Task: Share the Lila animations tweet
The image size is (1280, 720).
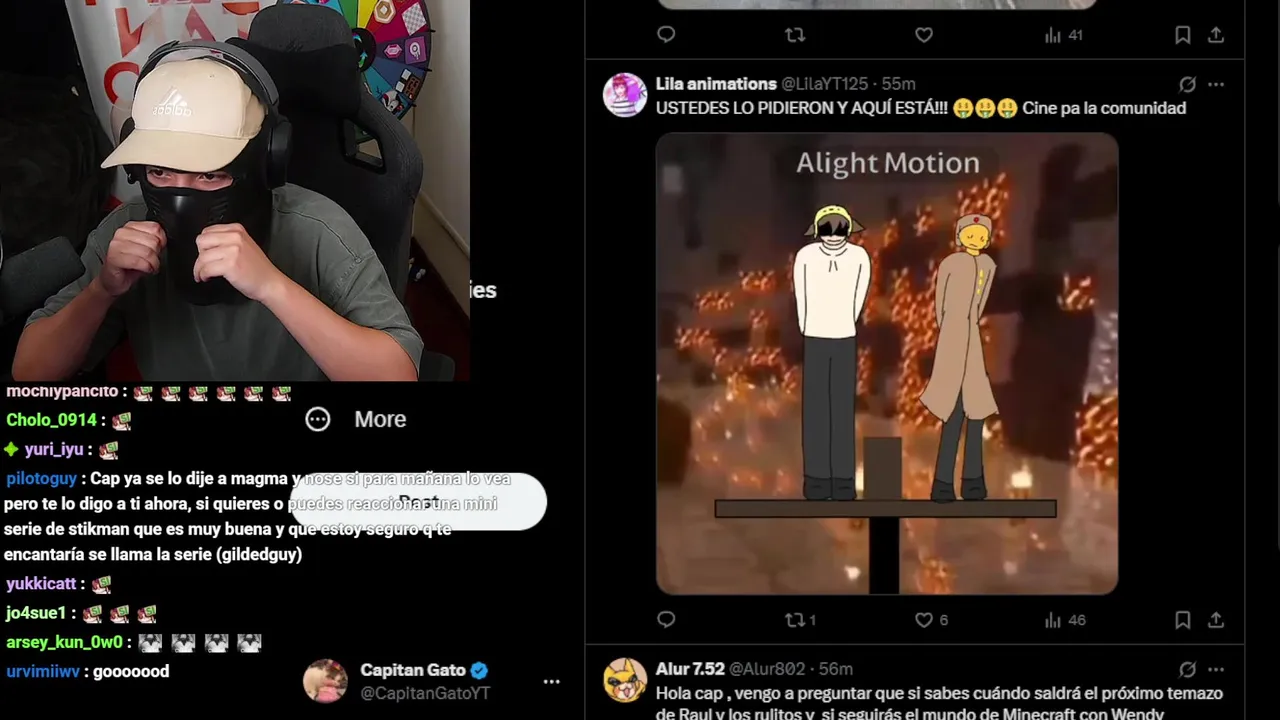Action: (1216, 620)
